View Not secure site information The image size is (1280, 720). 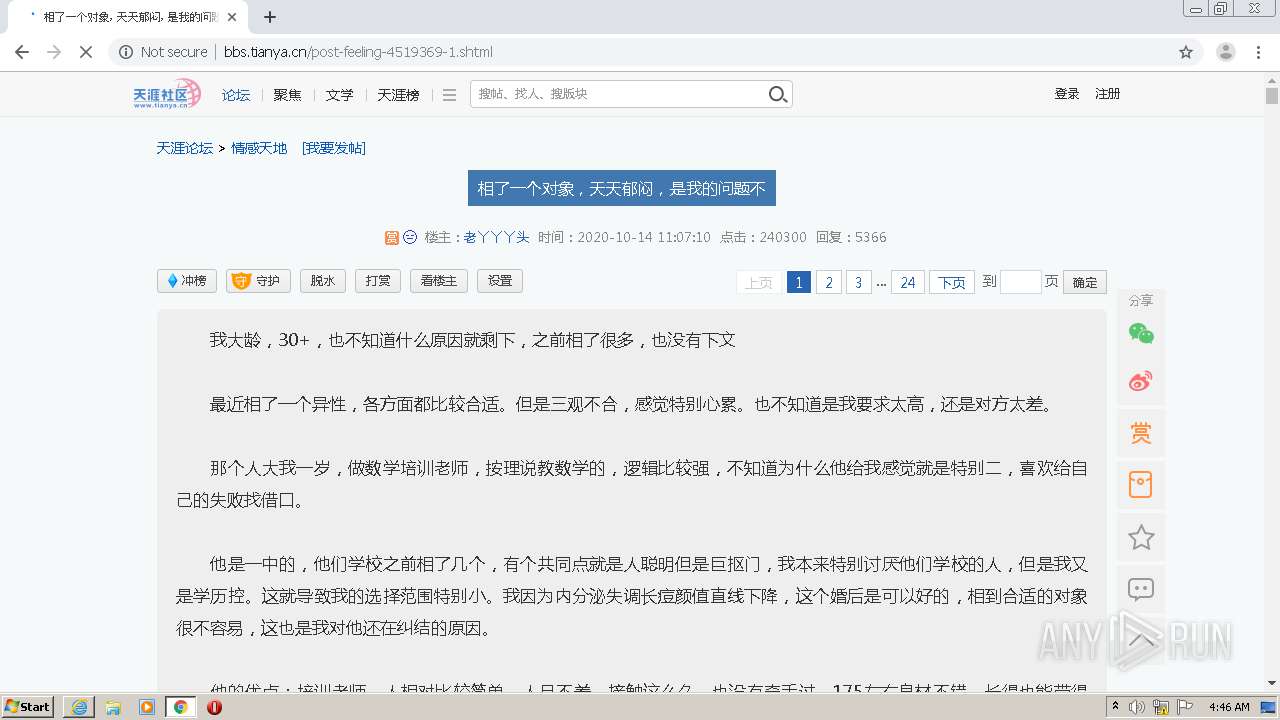tap(164, 52)
